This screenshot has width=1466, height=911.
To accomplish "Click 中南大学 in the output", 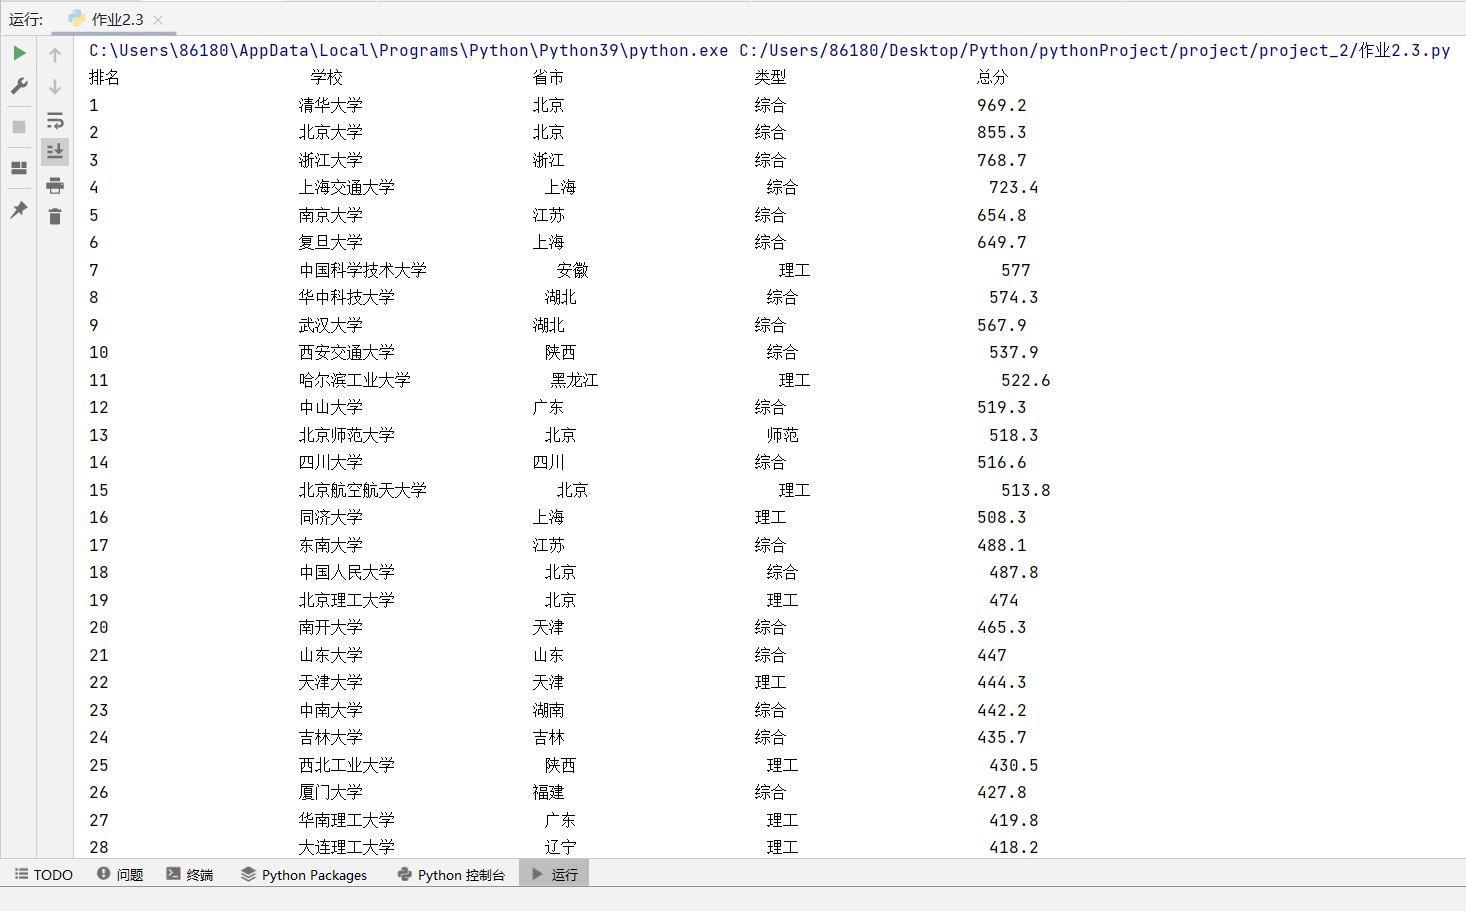I will point(330,710).
